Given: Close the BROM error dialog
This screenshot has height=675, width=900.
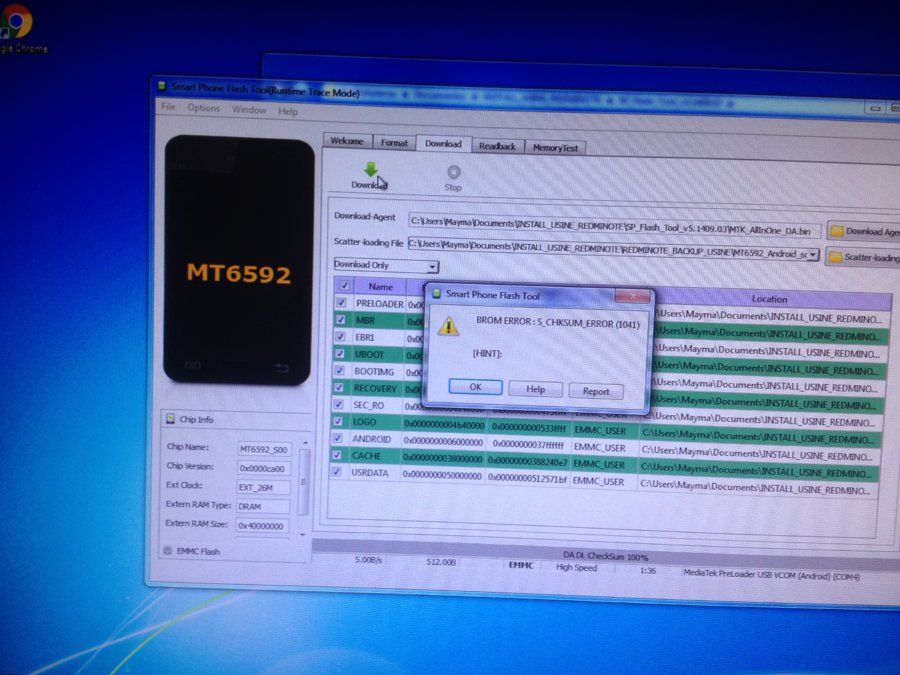Looking at the screenshot, I should coord(633,296).
